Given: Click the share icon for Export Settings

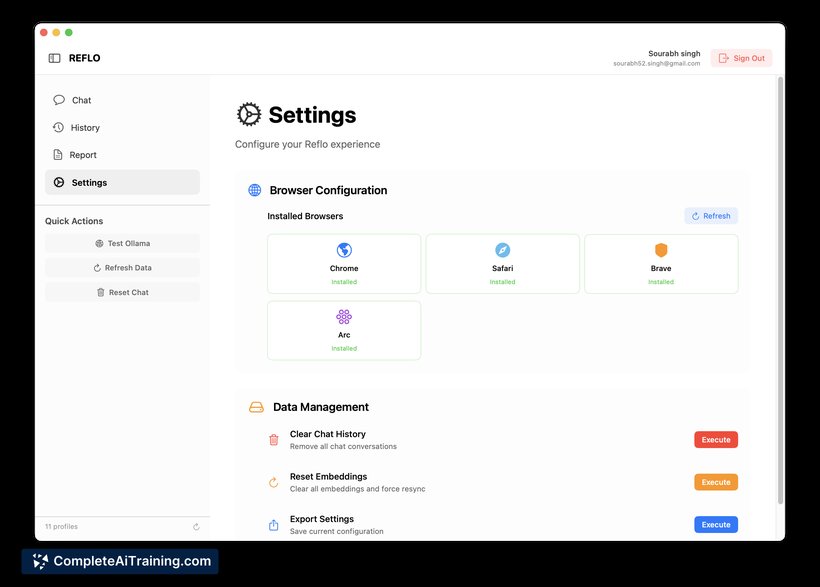Looking at the screenshot, I should 274,525.
